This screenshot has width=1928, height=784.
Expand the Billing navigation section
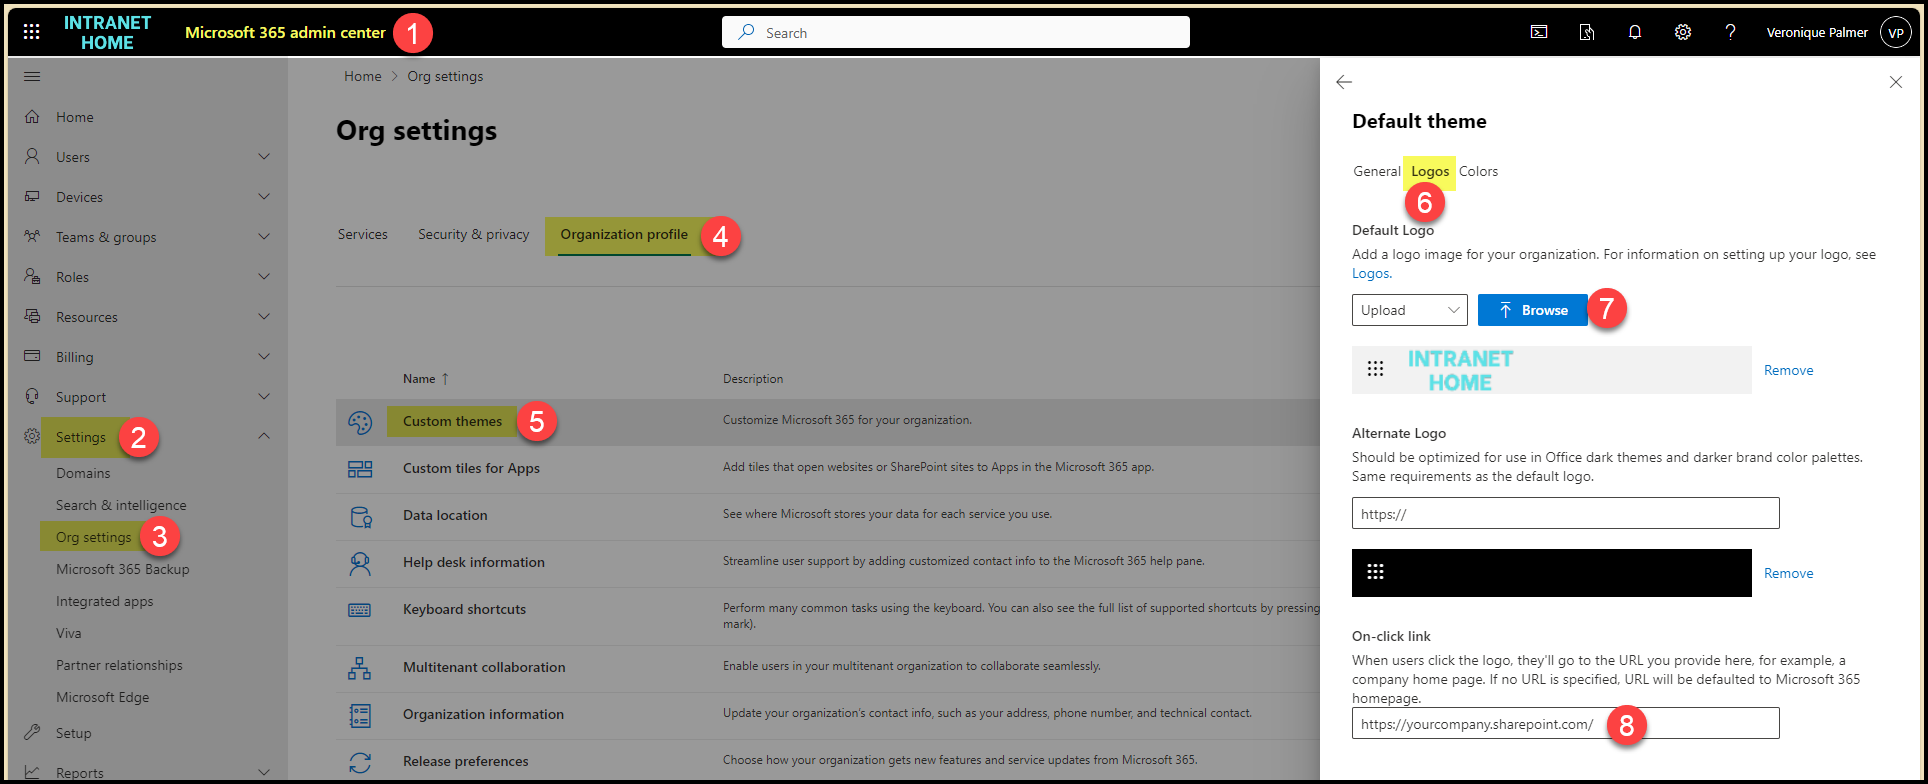[x=264, y=357]
